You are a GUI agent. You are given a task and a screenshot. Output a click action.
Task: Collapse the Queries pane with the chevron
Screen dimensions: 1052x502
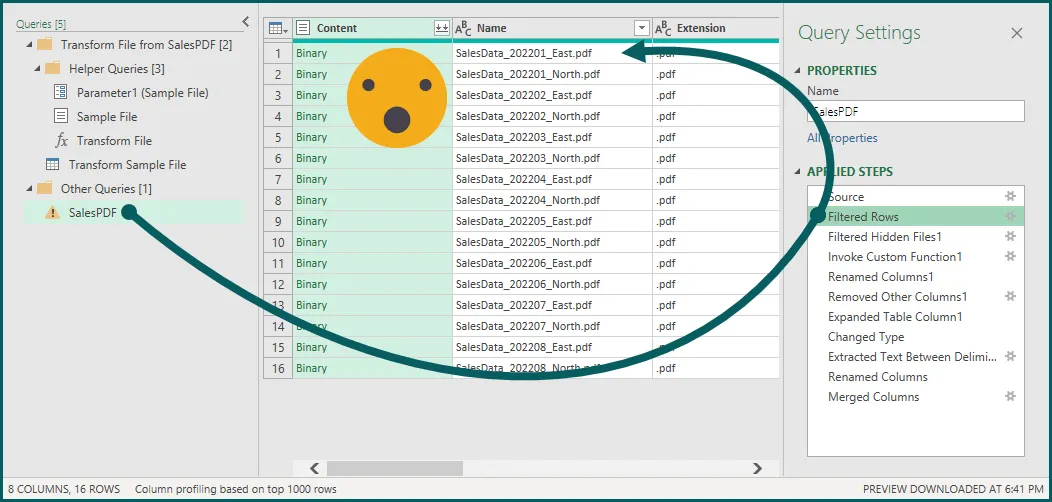tap(246, 21)
